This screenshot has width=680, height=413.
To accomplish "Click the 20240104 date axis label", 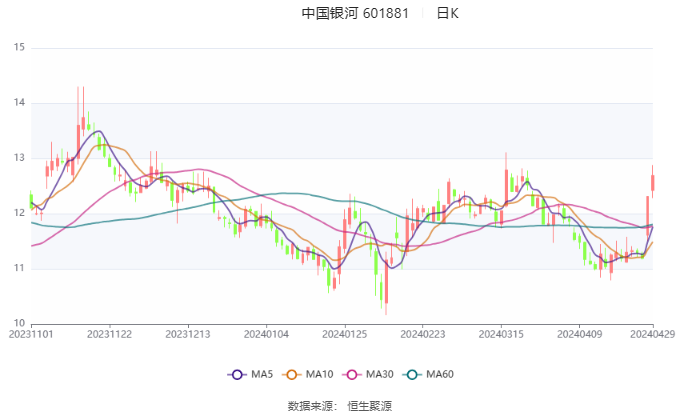I will 266,334.
